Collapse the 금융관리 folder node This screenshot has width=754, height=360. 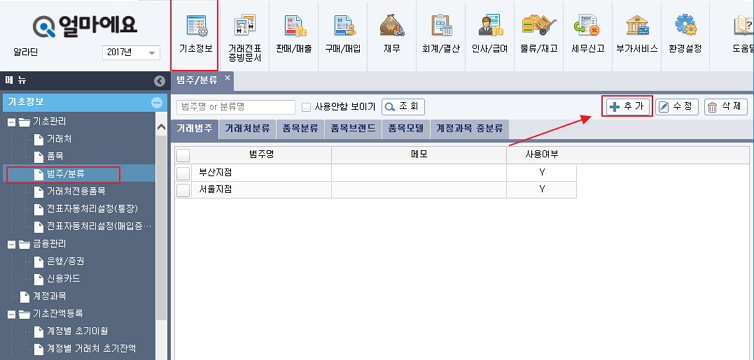tap(12, 245)
